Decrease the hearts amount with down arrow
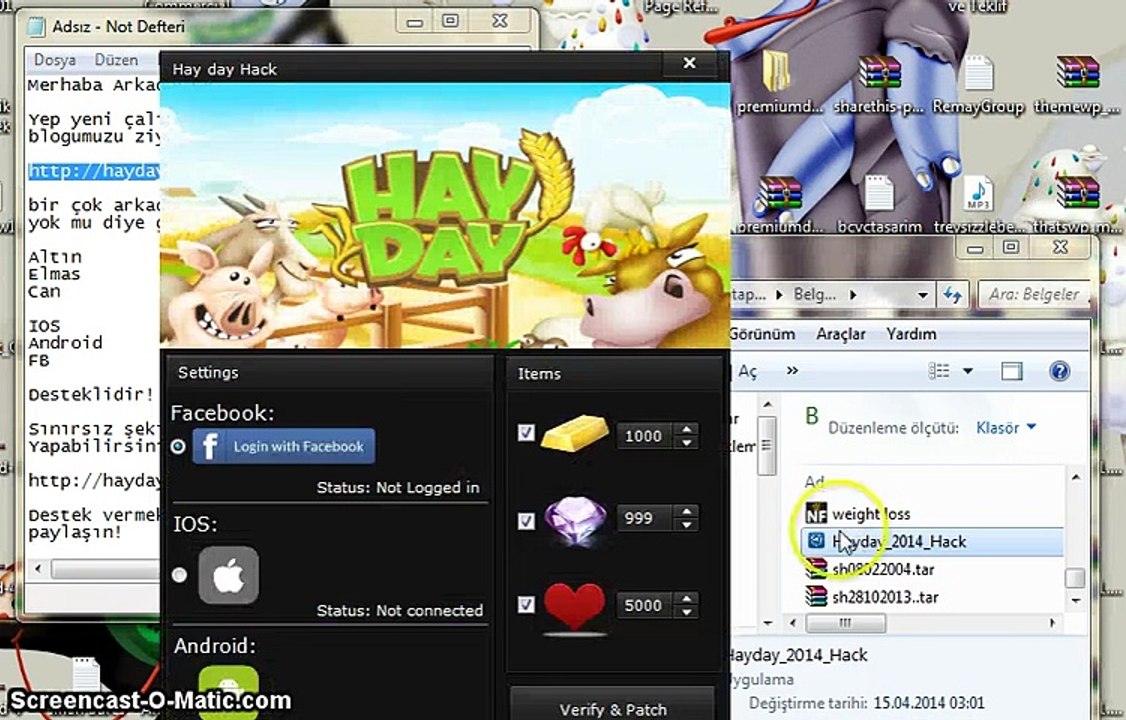Image resolution: width=1126 pixels, height=720 pixels. pyautogui.click(x=687, y=612)
